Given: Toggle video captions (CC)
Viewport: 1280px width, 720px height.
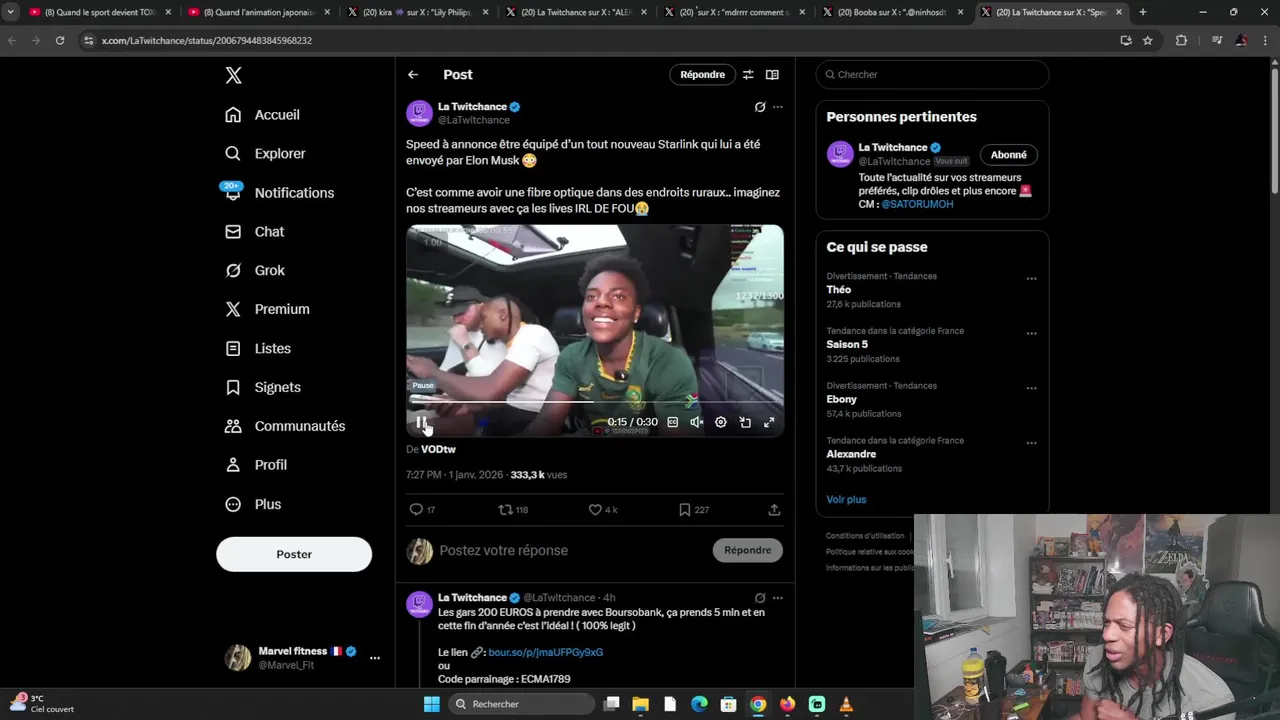Looking at the screenshot, I should click(673, 423).
